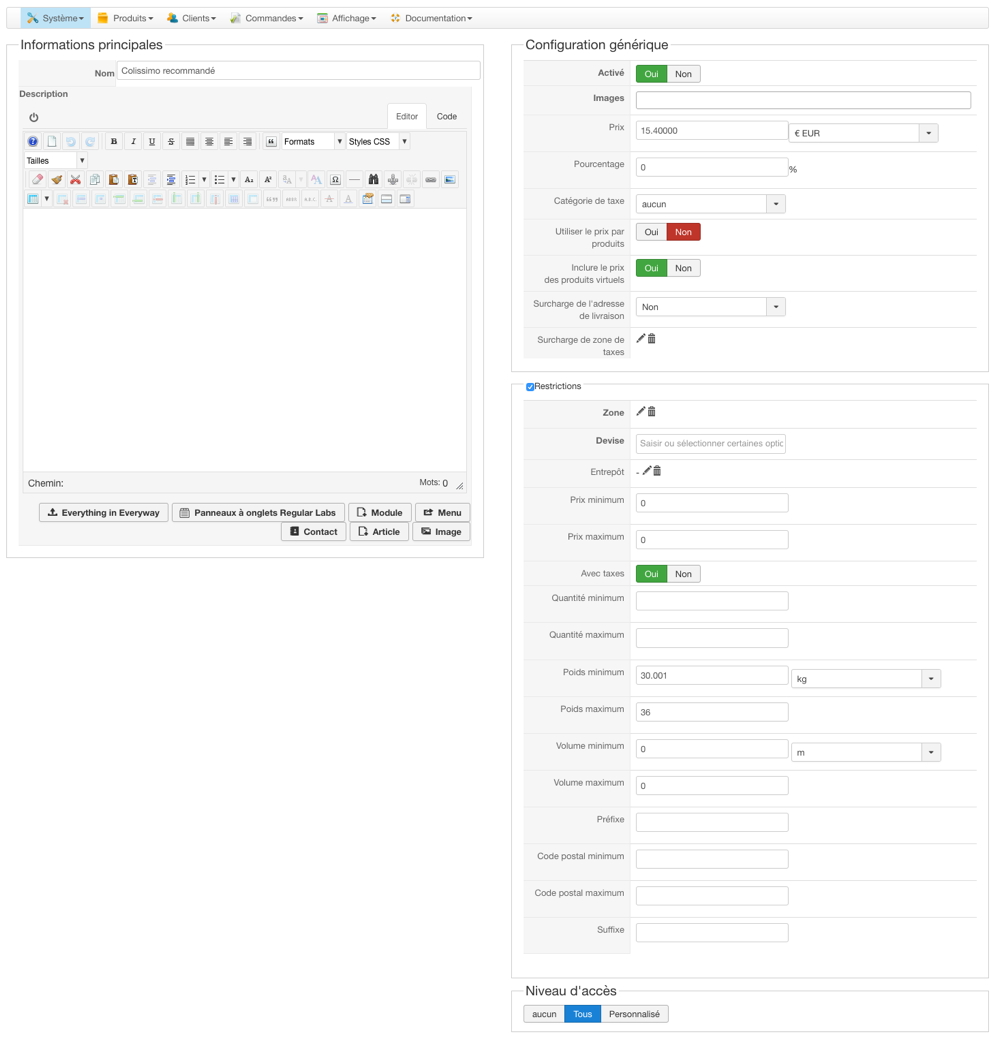This screenshot has width=1000, height=1050.
Task: Insert special character with omega icon
Action: [x=336, y=179]
